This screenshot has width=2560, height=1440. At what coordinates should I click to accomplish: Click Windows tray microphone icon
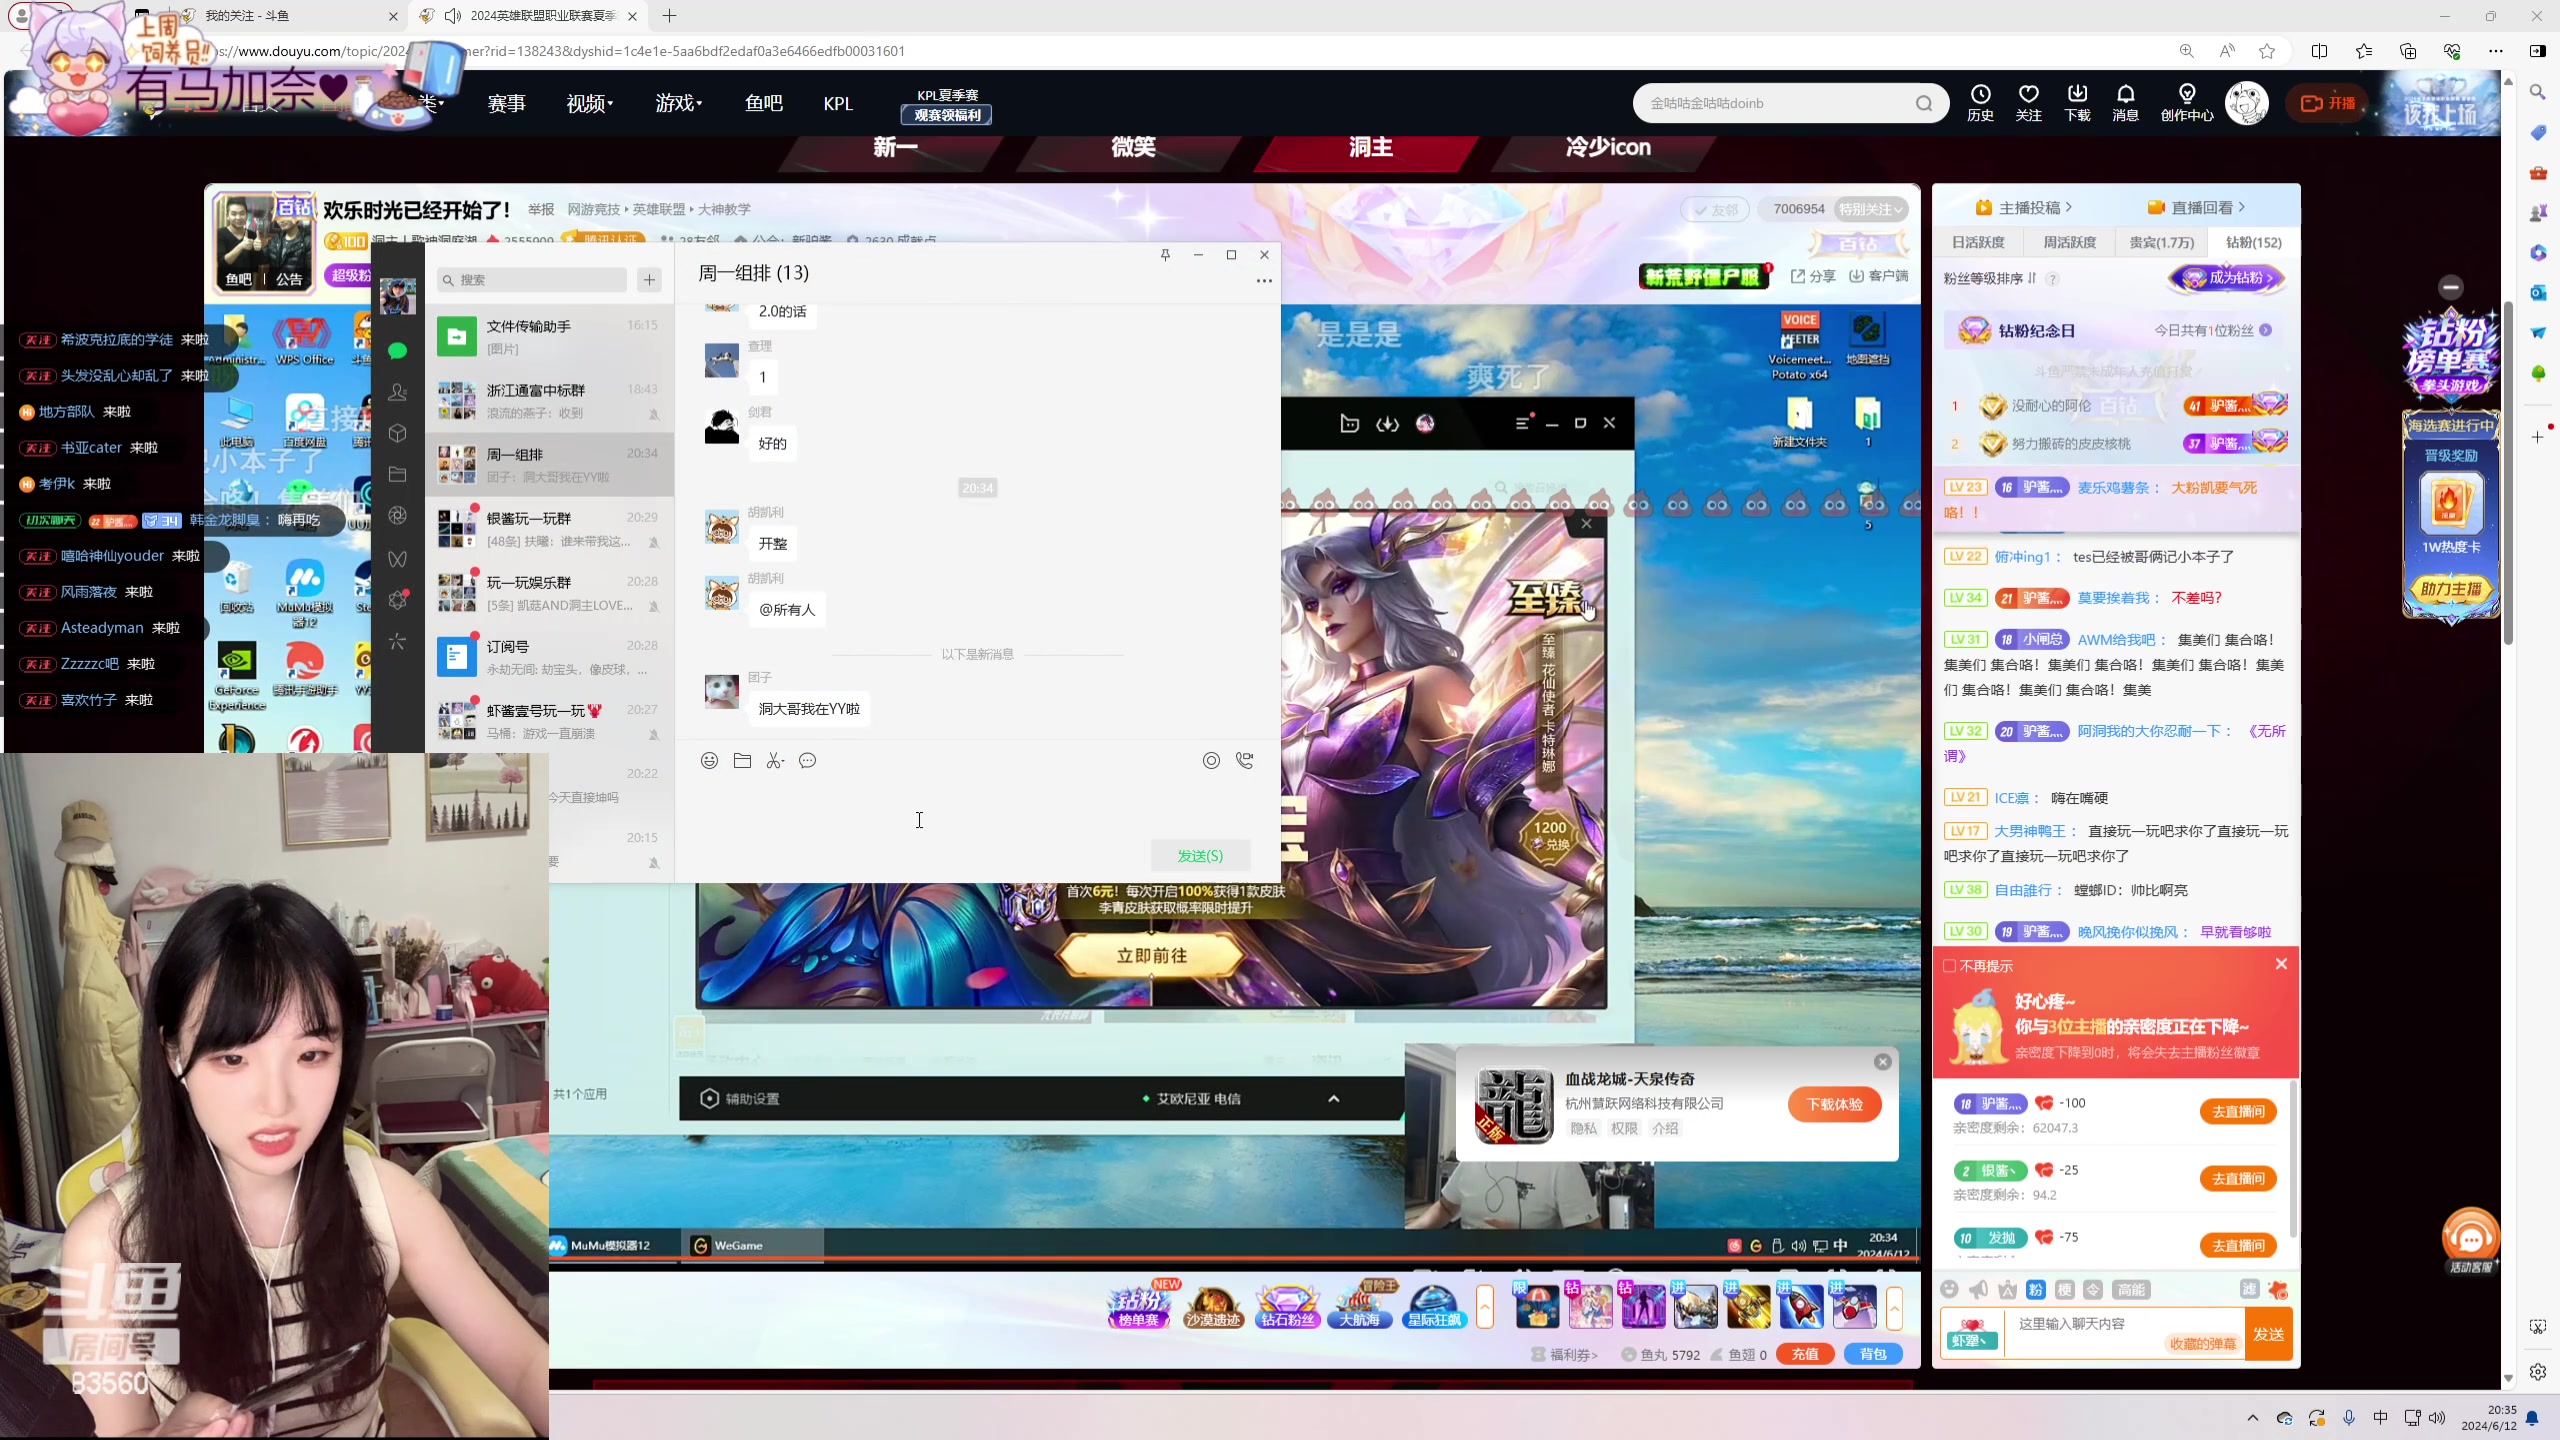pos(2348,1418)
